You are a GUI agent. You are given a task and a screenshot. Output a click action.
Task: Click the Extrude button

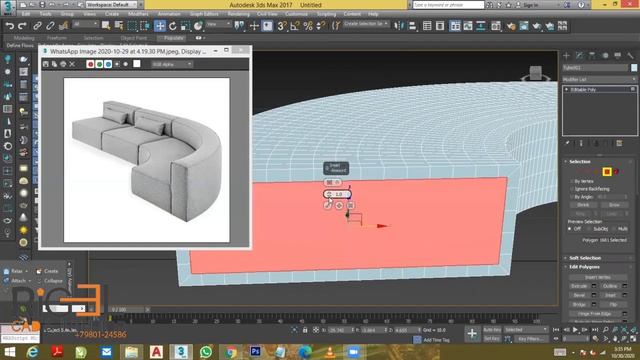point(579,286)
